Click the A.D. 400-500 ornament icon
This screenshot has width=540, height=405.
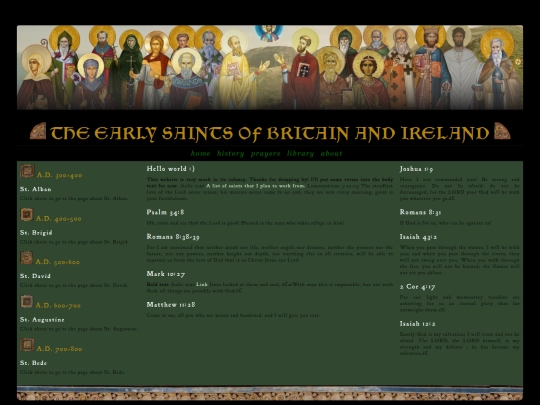(x=27, y=215)
